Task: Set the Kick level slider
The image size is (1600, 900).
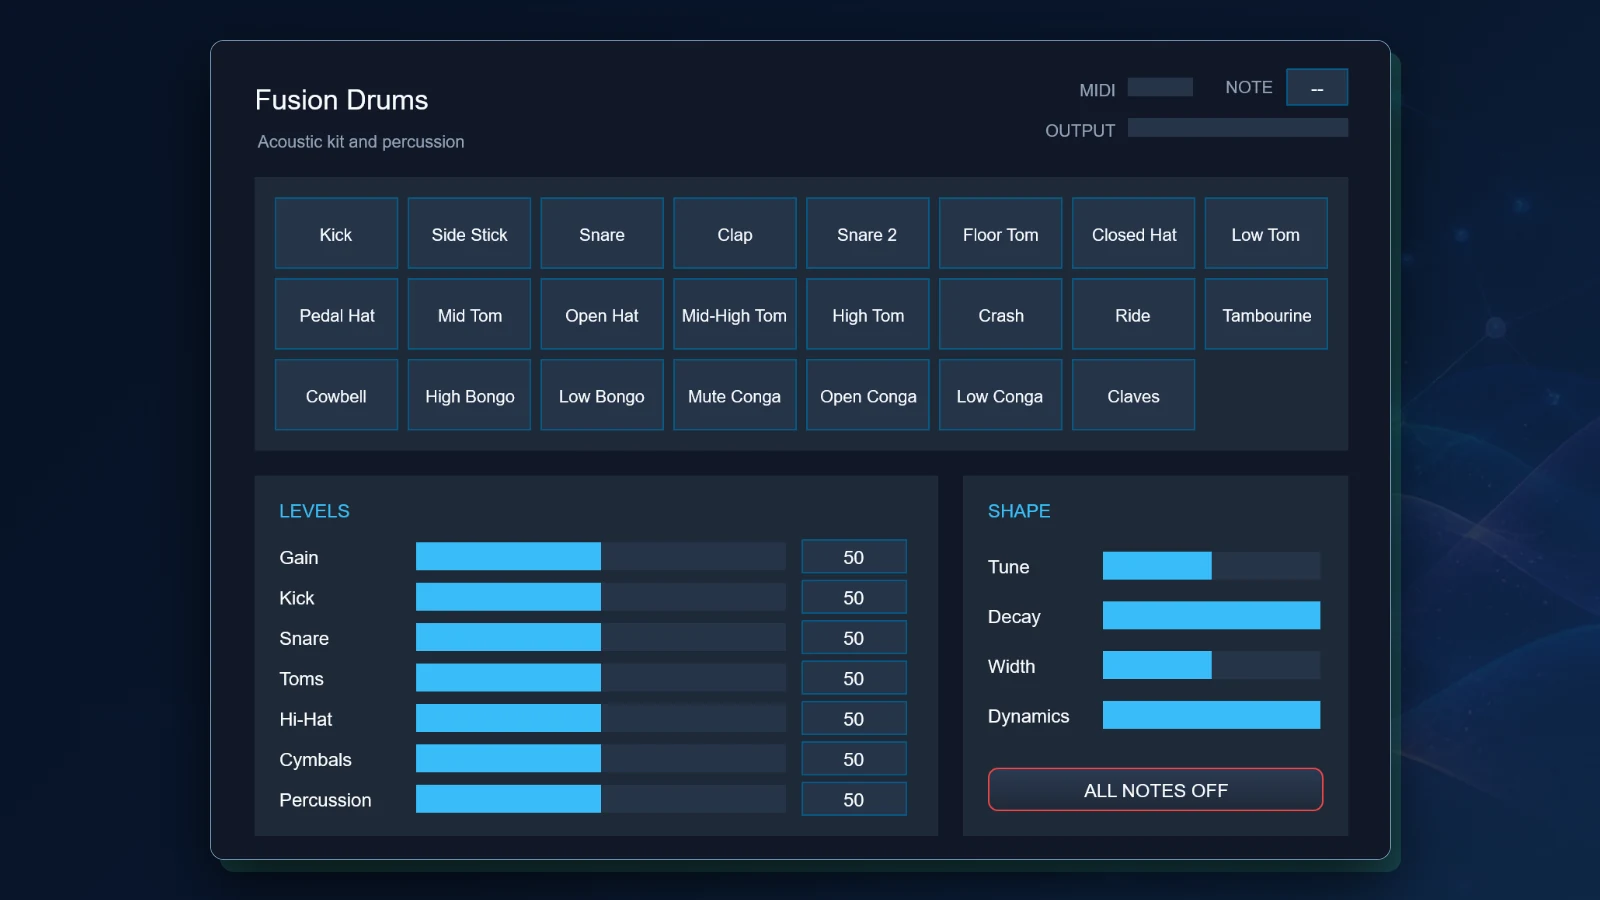Action: click(x=601, y=597)
